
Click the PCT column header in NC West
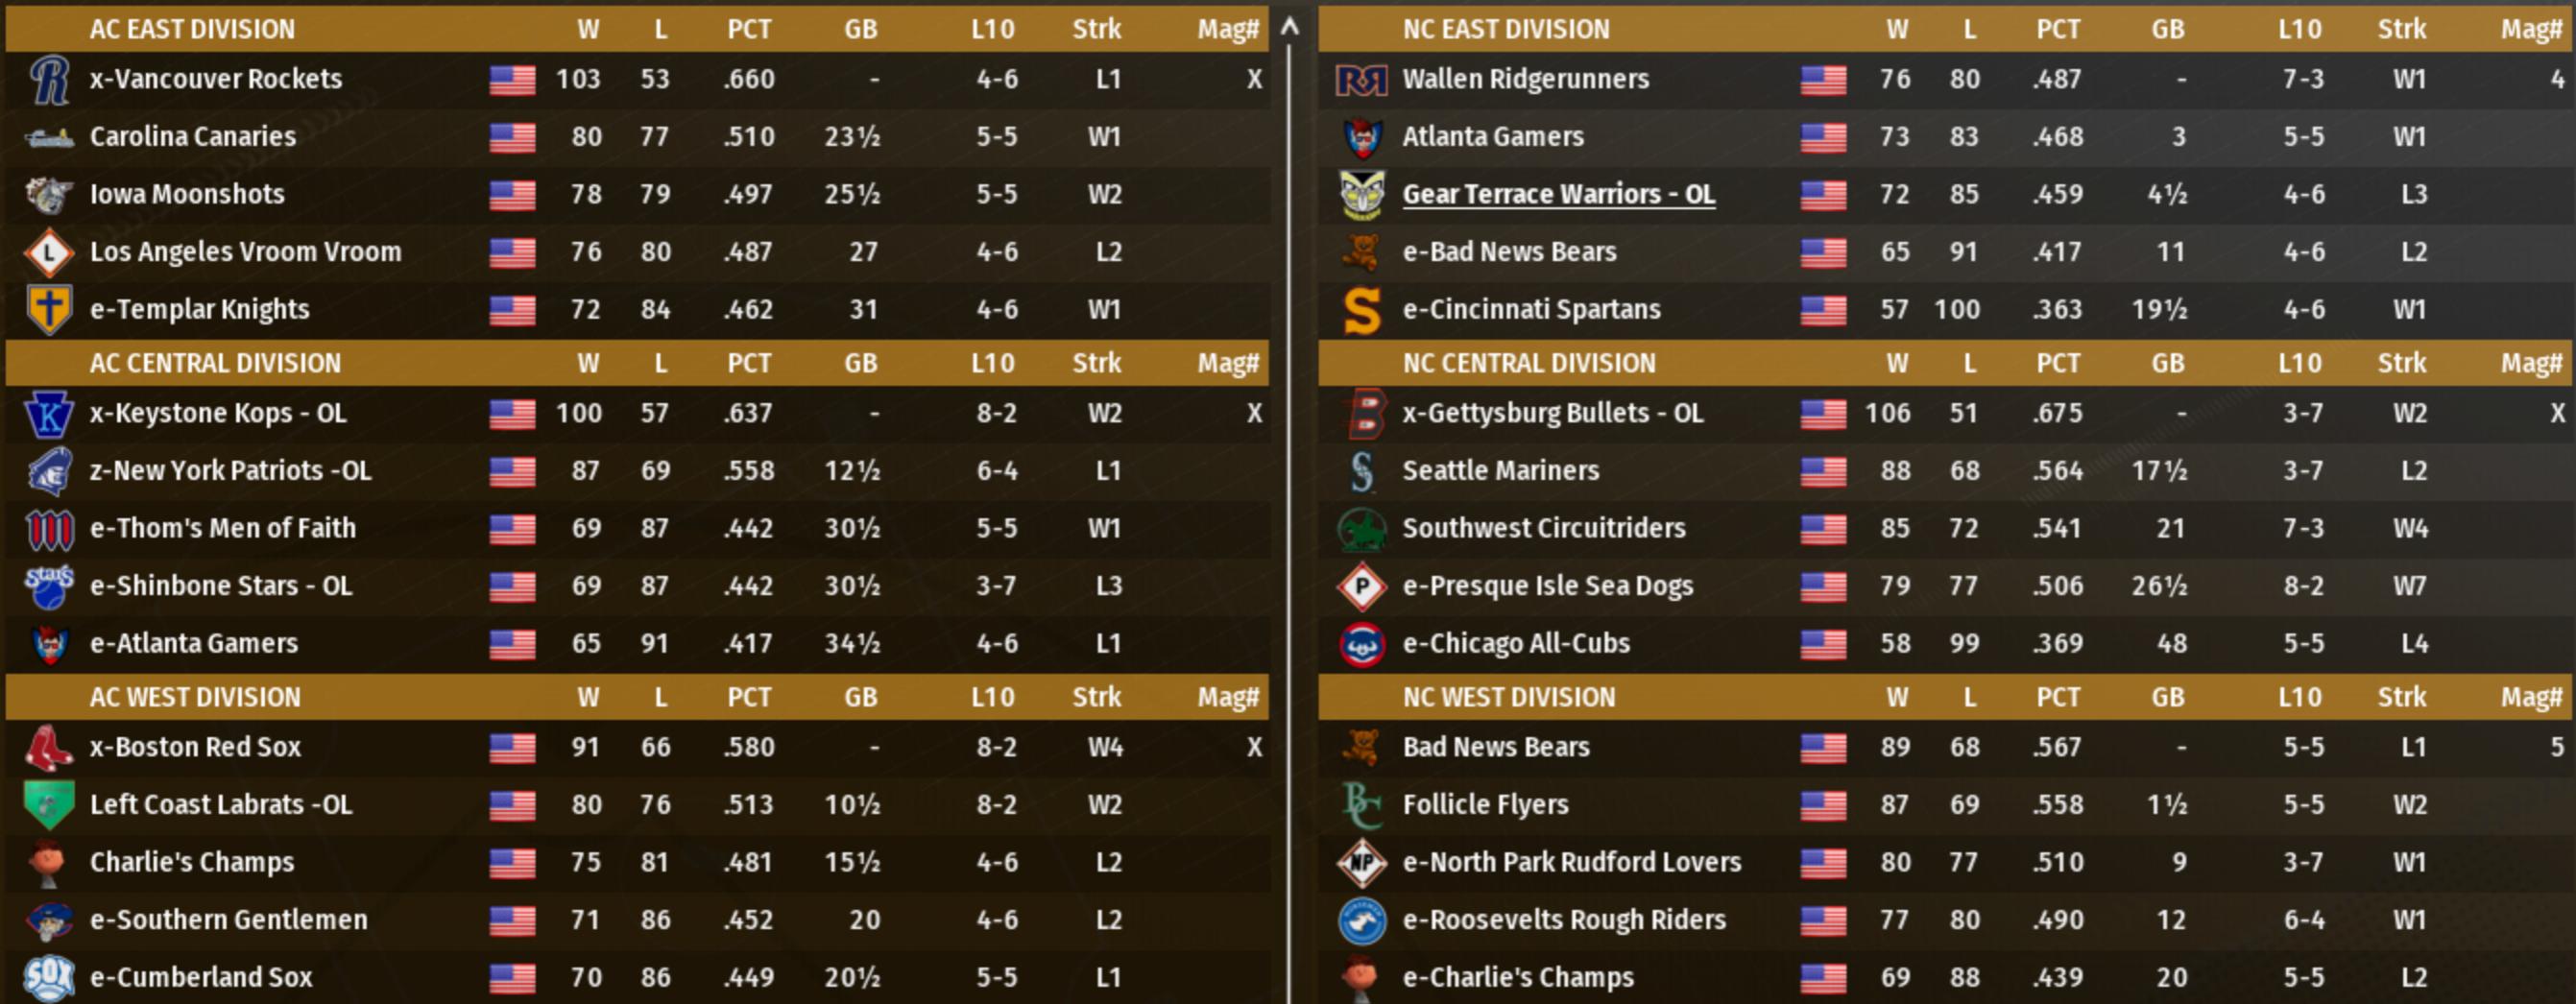[2057, 697]
